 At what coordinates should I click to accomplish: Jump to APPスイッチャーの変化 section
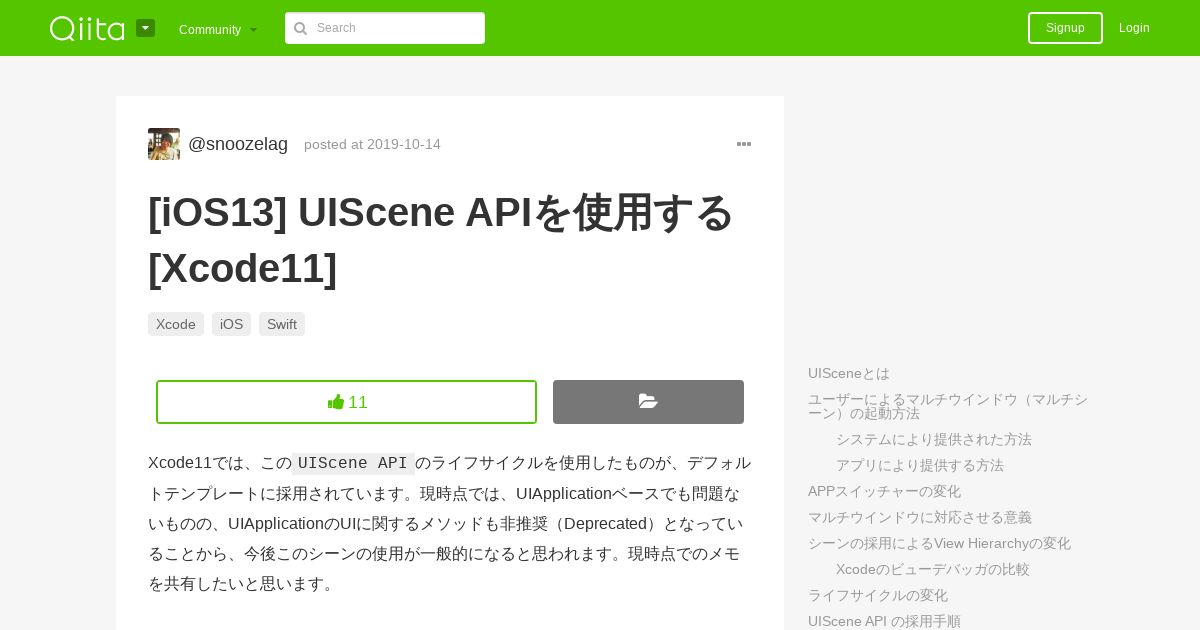[884, 491]
